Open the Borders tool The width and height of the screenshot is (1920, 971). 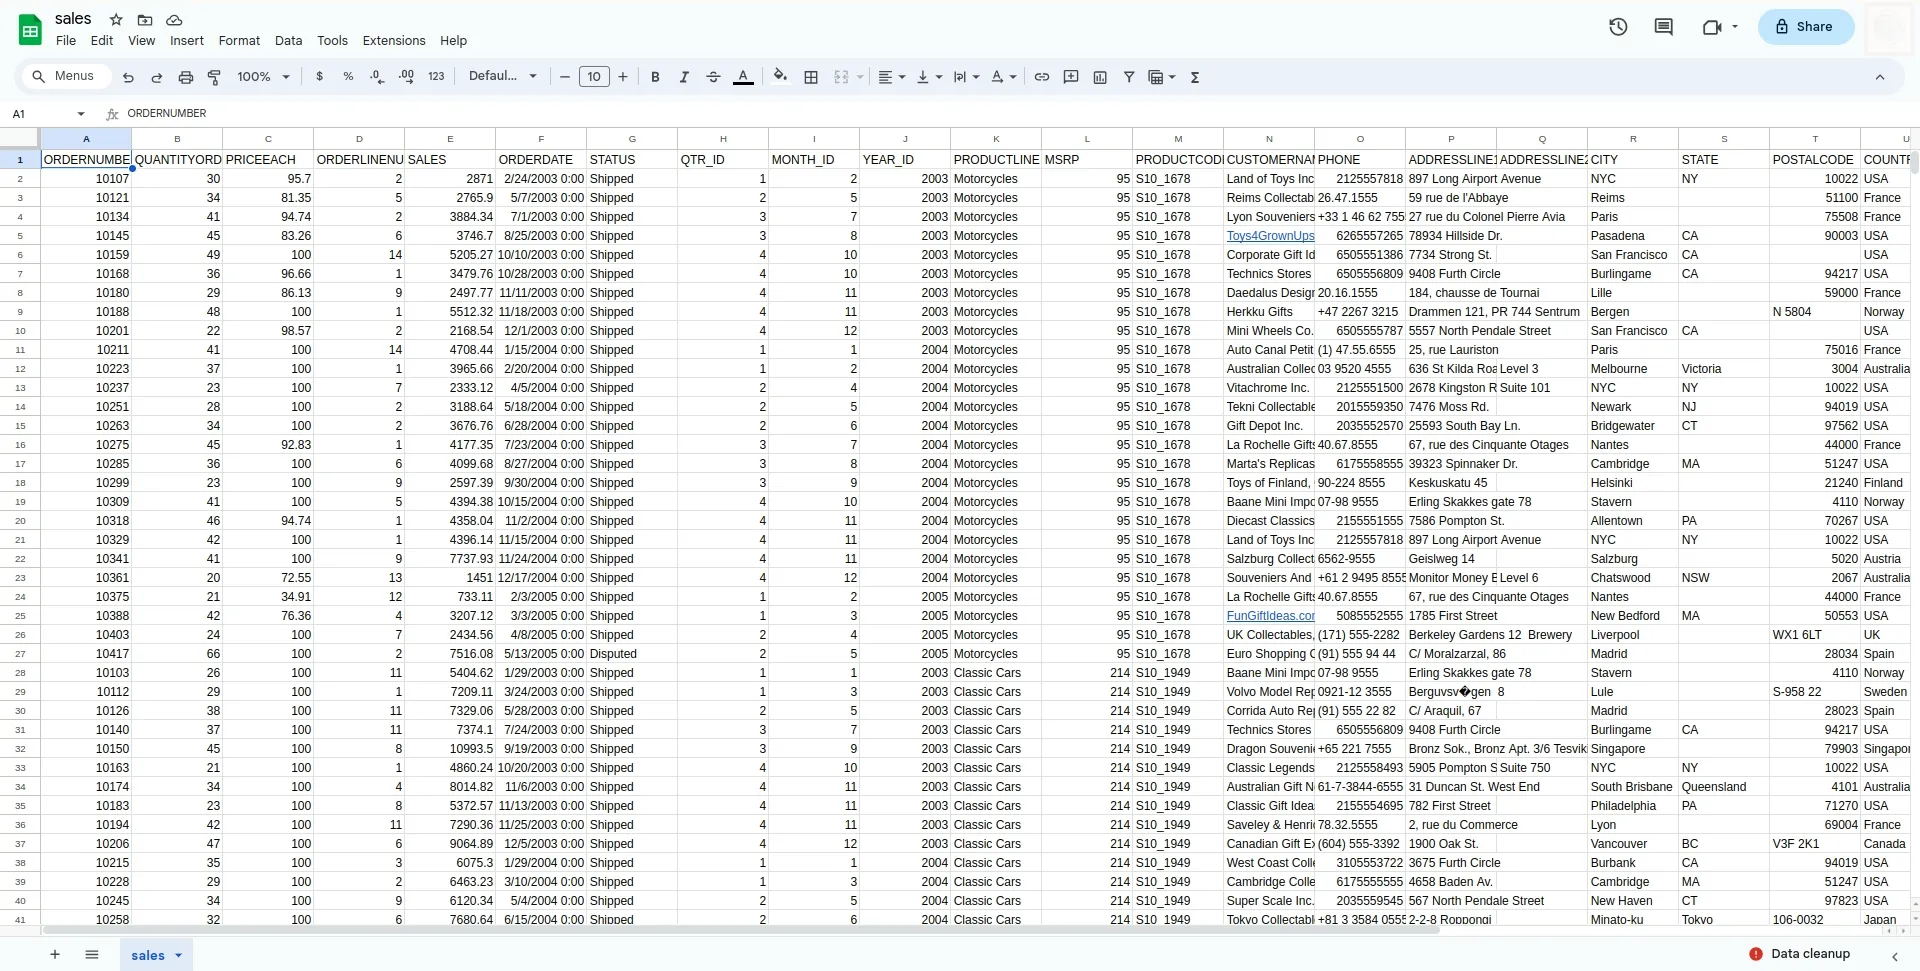pos(811,77)
